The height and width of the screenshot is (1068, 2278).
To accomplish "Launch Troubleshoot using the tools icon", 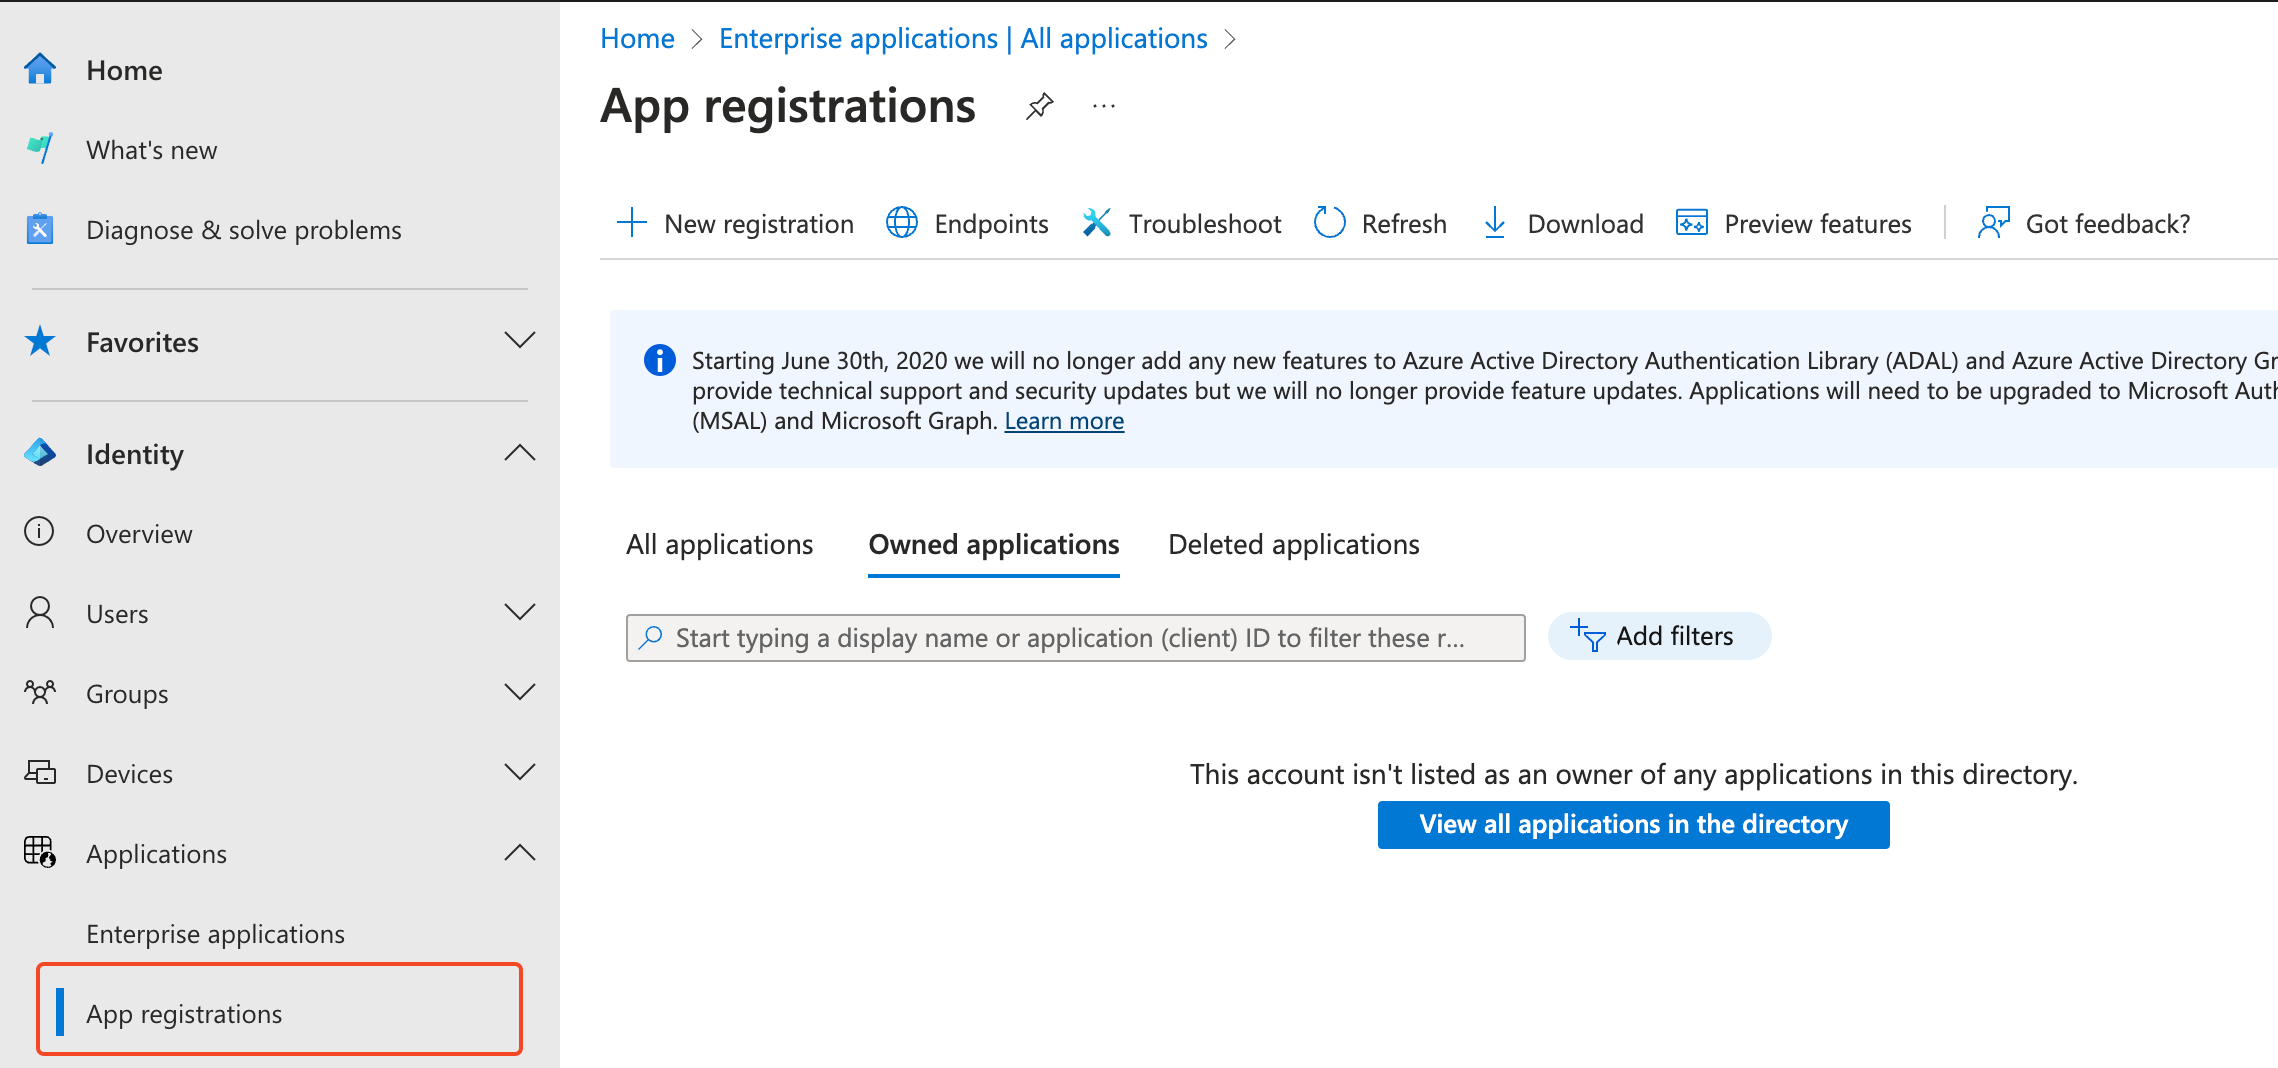I will pos(1097,223).
